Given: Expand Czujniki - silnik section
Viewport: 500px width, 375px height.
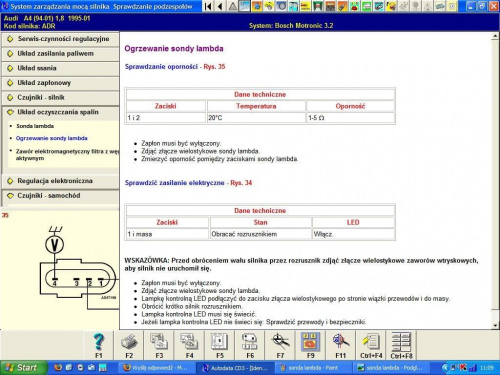Looking at the screenshot, I should pyautogui.click(x=60, y=98).
